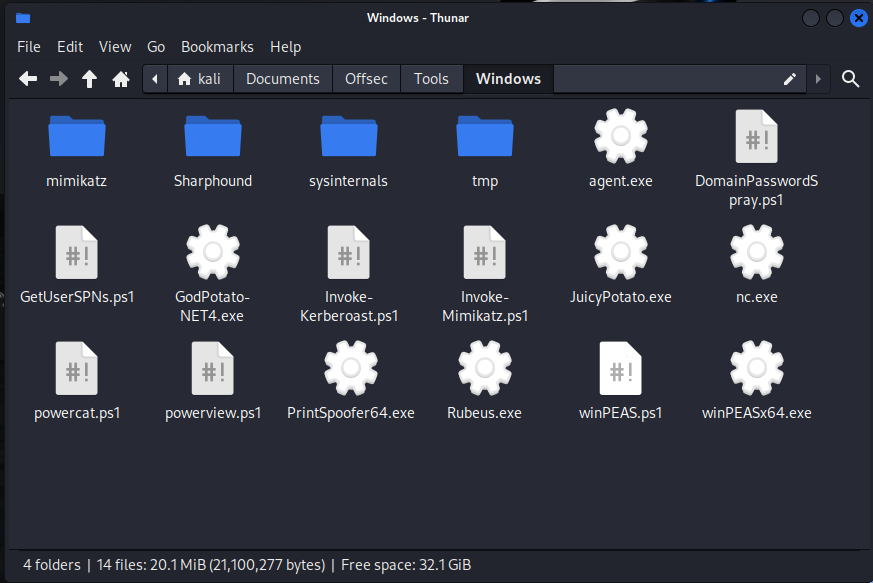Click the 'winPEASx64.exe' file name
Viewport: 873px width, 583px height.
757,413
